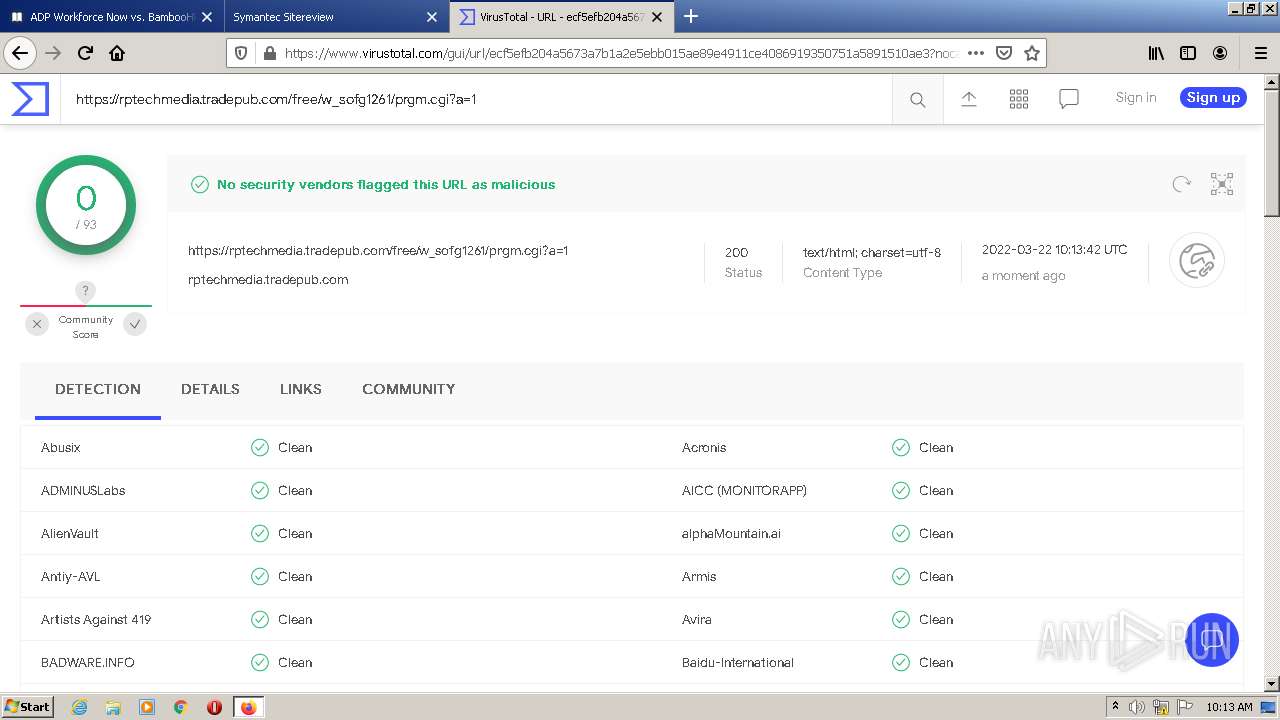Toggle the Firefox sidebar icon
Image resolution: width=1280 pixels, height=720 pixels.
pyautogui.click(x=1188, y=53)
